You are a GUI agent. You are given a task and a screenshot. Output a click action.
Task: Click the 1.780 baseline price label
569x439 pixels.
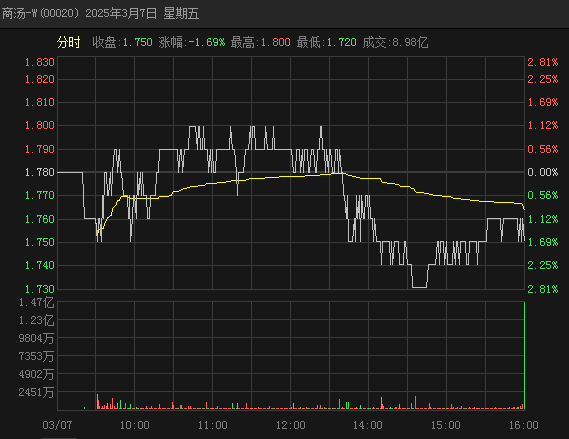[x=40, y=172]
